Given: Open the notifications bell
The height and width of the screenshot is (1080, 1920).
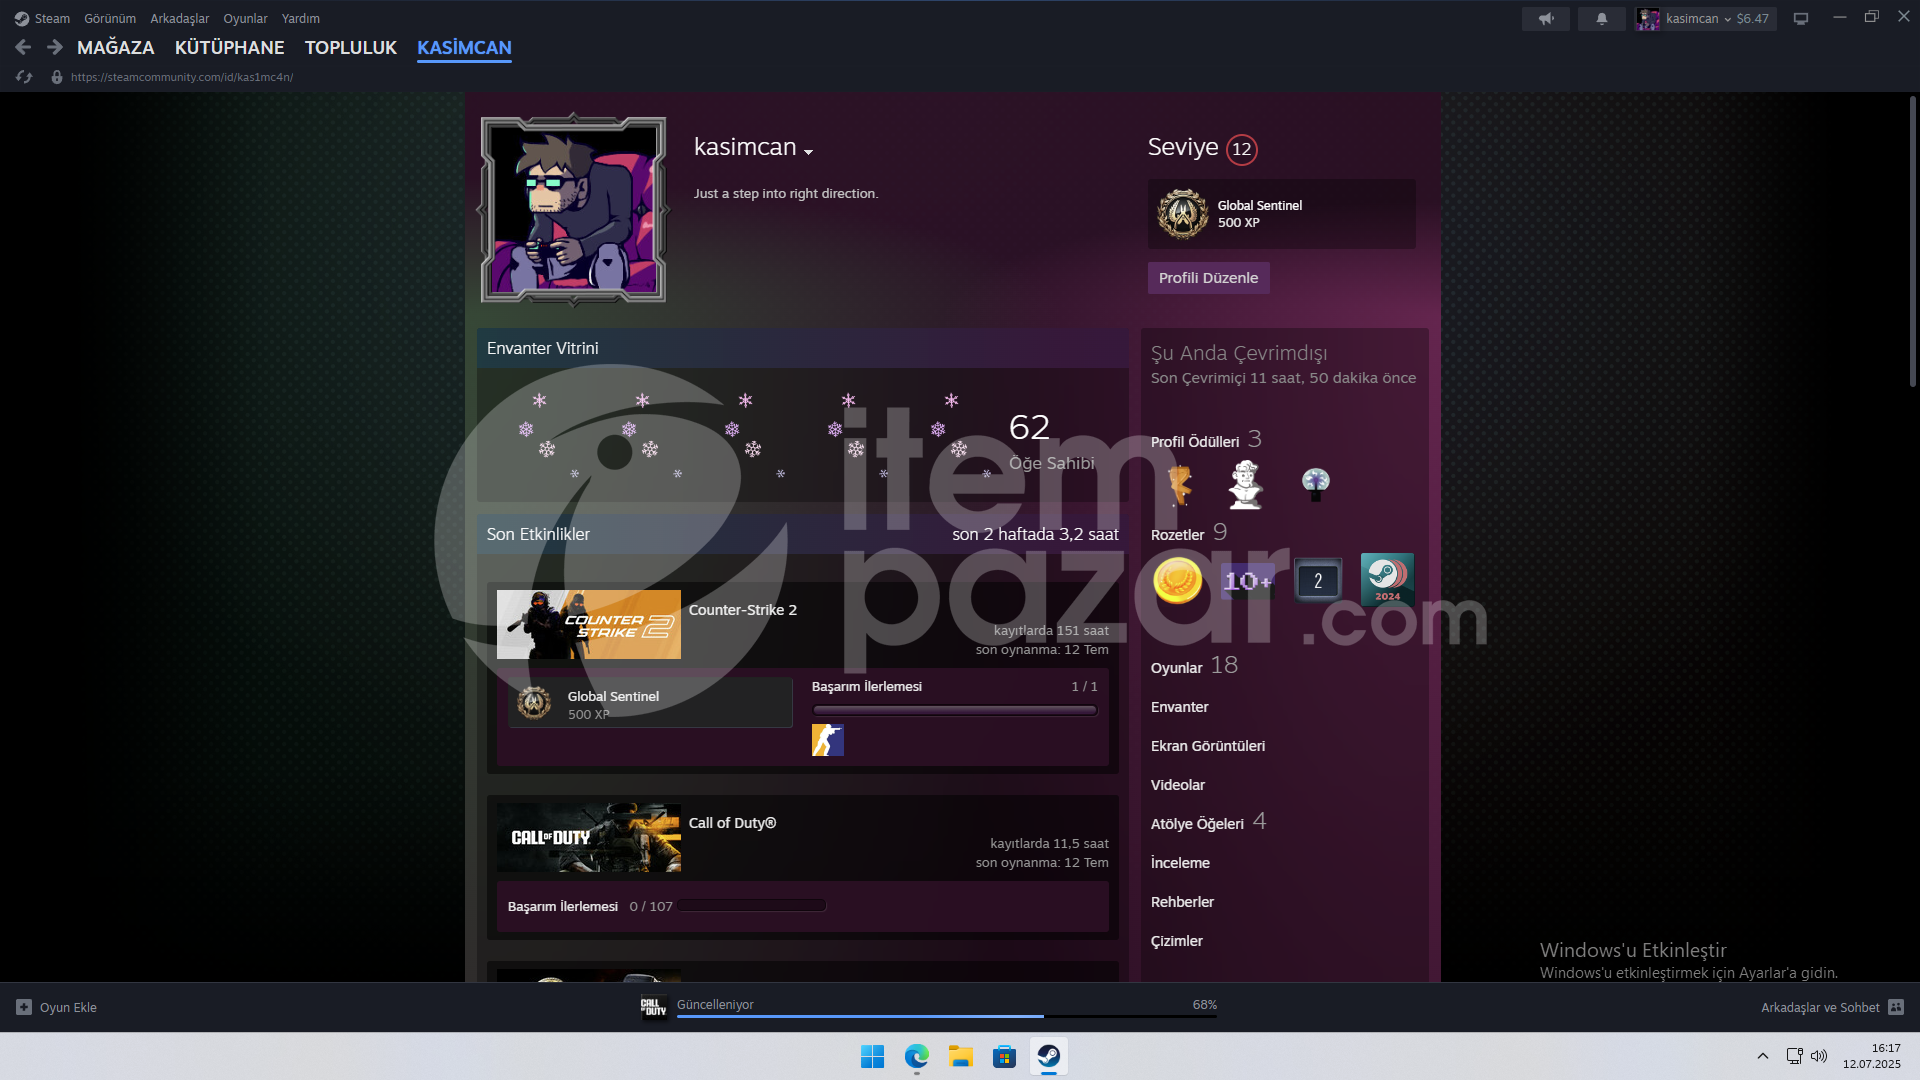Looking at the screenshot, I should (1602, 19).
